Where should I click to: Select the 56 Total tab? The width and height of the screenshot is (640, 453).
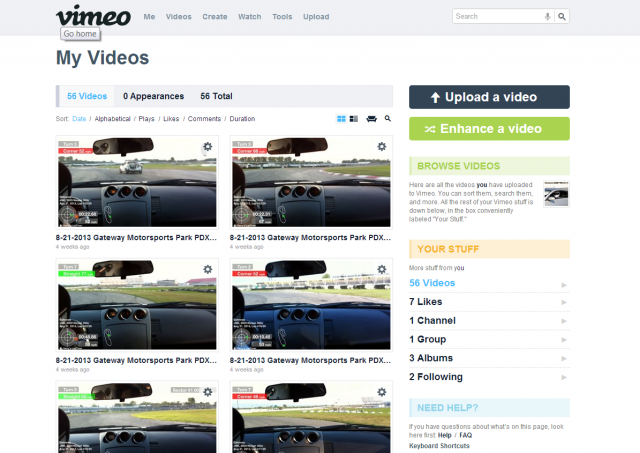tap(216, 96)
